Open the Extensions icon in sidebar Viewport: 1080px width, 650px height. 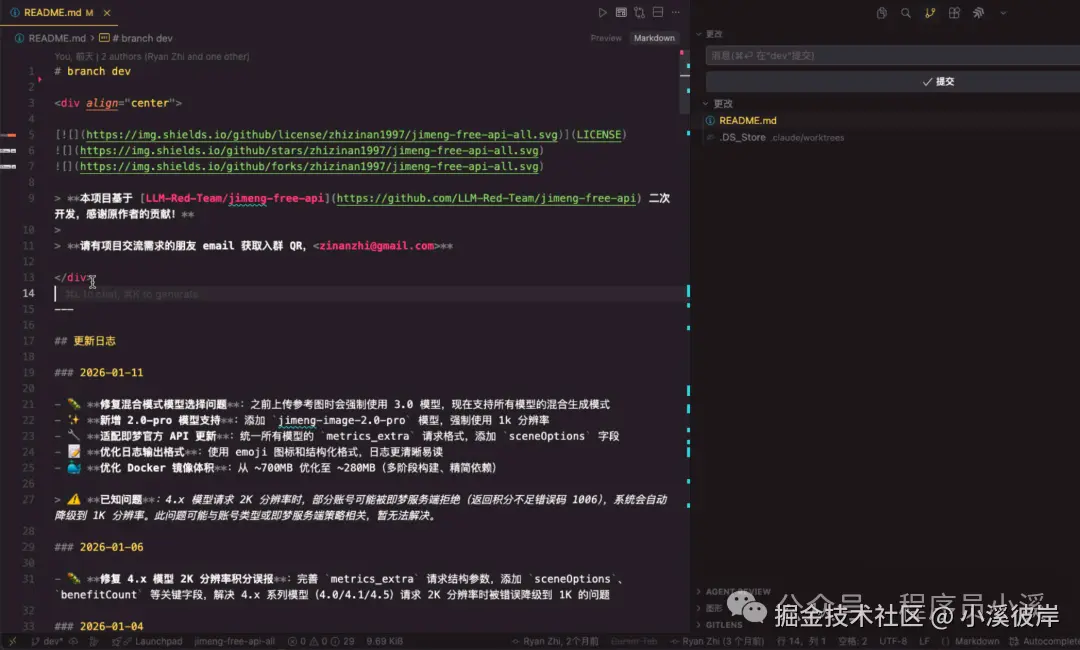point(954,13)
